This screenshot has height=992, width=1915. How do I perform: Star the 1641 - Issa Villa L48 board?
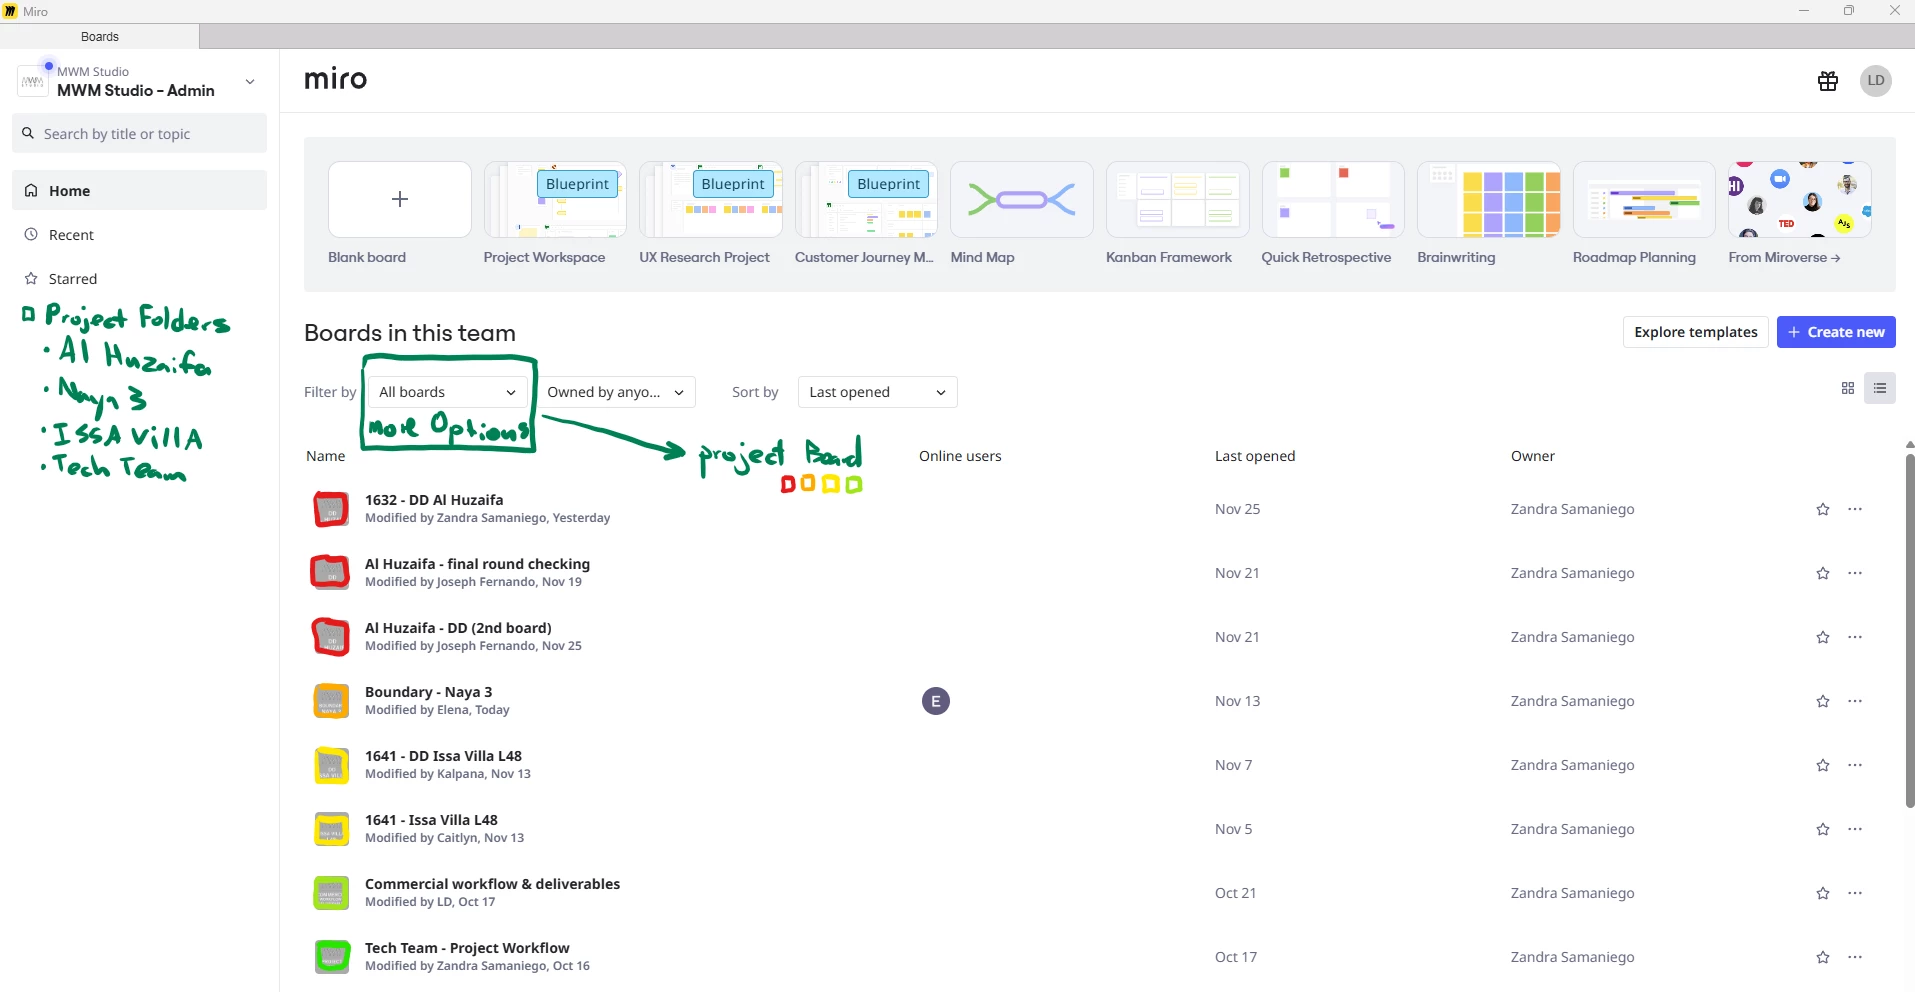1823,829
